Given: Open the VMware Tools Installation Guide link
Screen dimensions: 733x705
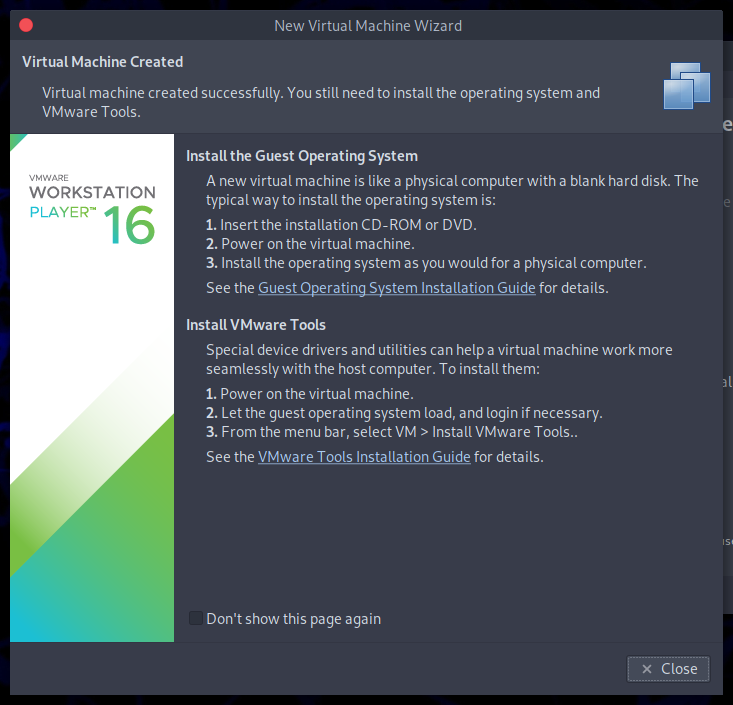Looking at the screenshot, I should pyautogui.click(x=364, y=457).
